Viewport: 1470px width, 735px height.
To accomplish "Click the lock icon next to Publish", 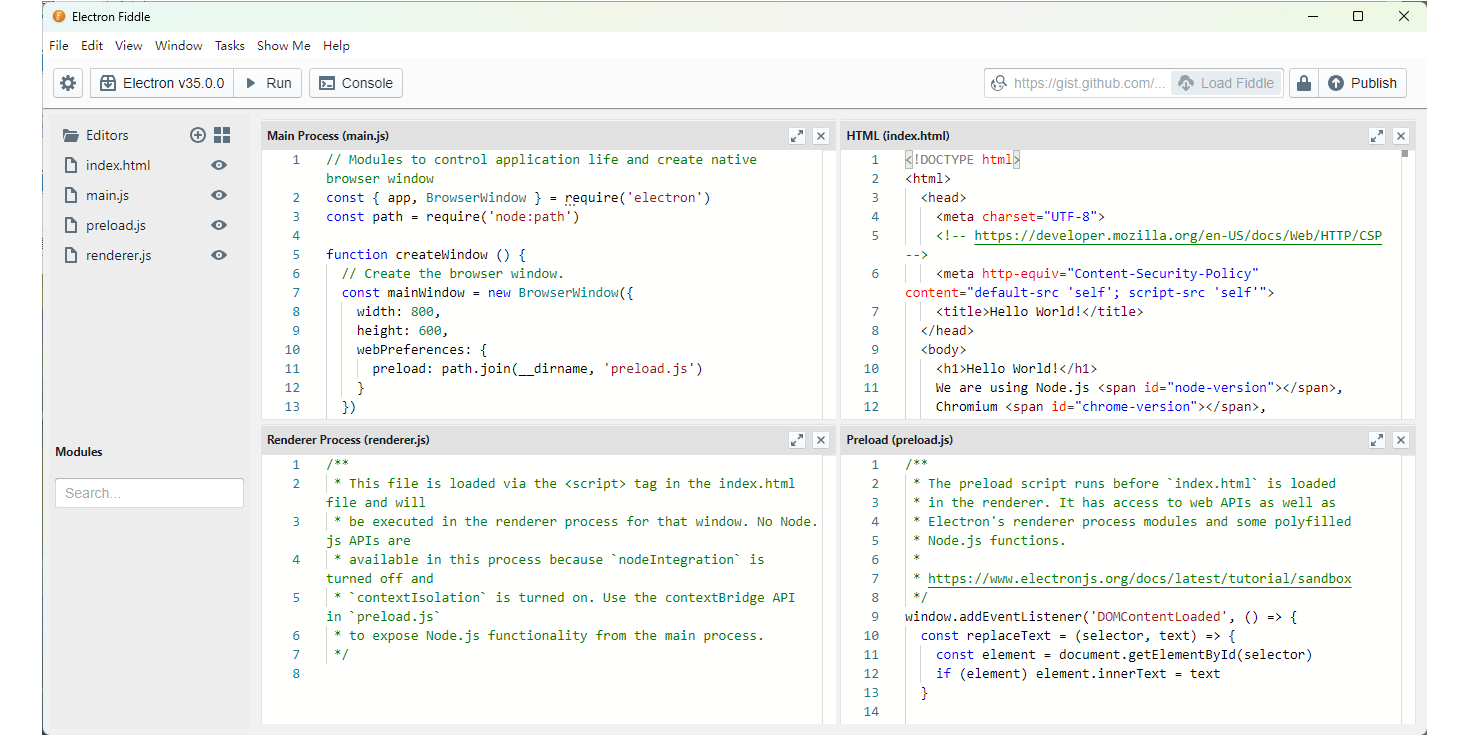I will (1304, 83).
